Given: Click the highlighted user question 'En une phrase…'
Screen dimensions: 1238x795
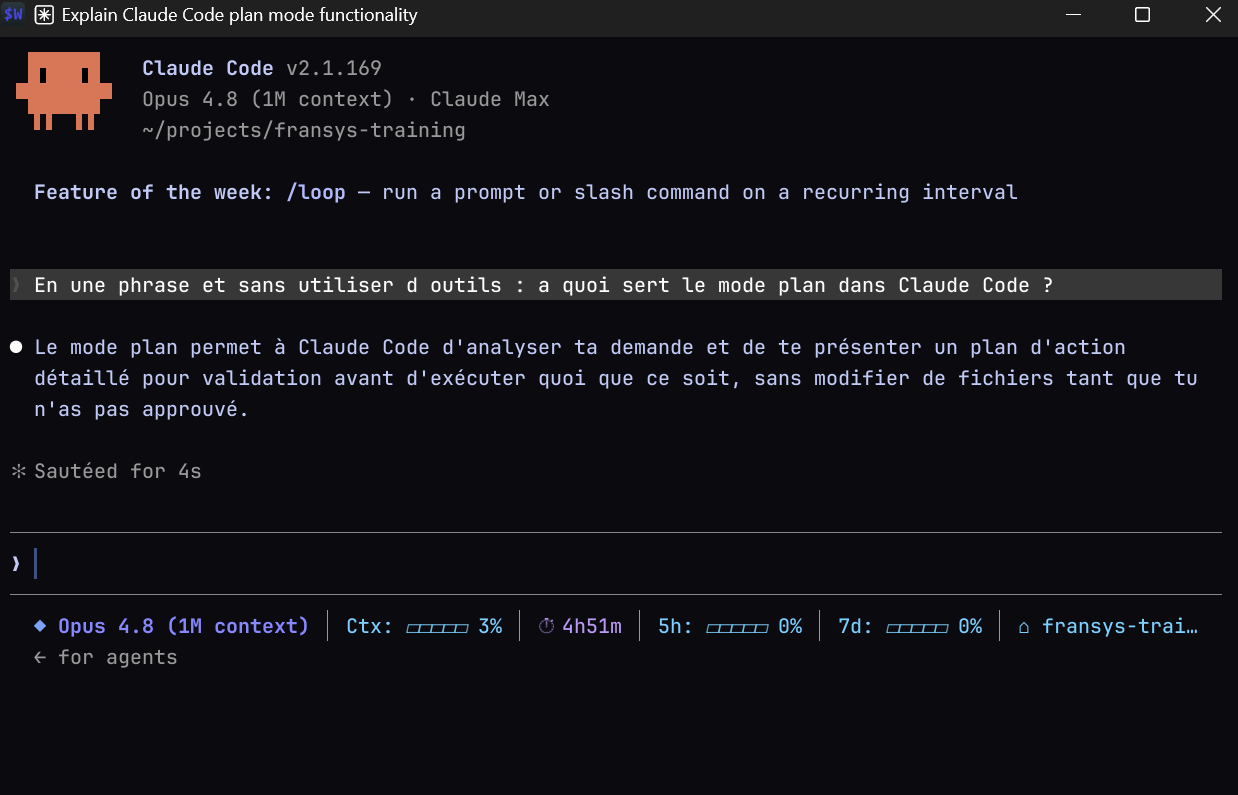Looking at the screenshot, I should (616, 285).
